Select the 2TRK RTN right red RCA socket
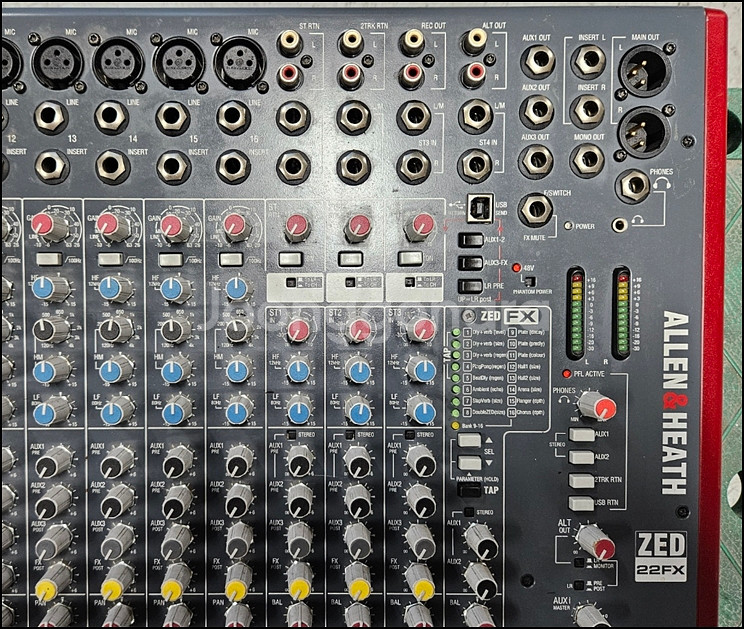Viewport: 744px width, 629px height. [351, 74]
